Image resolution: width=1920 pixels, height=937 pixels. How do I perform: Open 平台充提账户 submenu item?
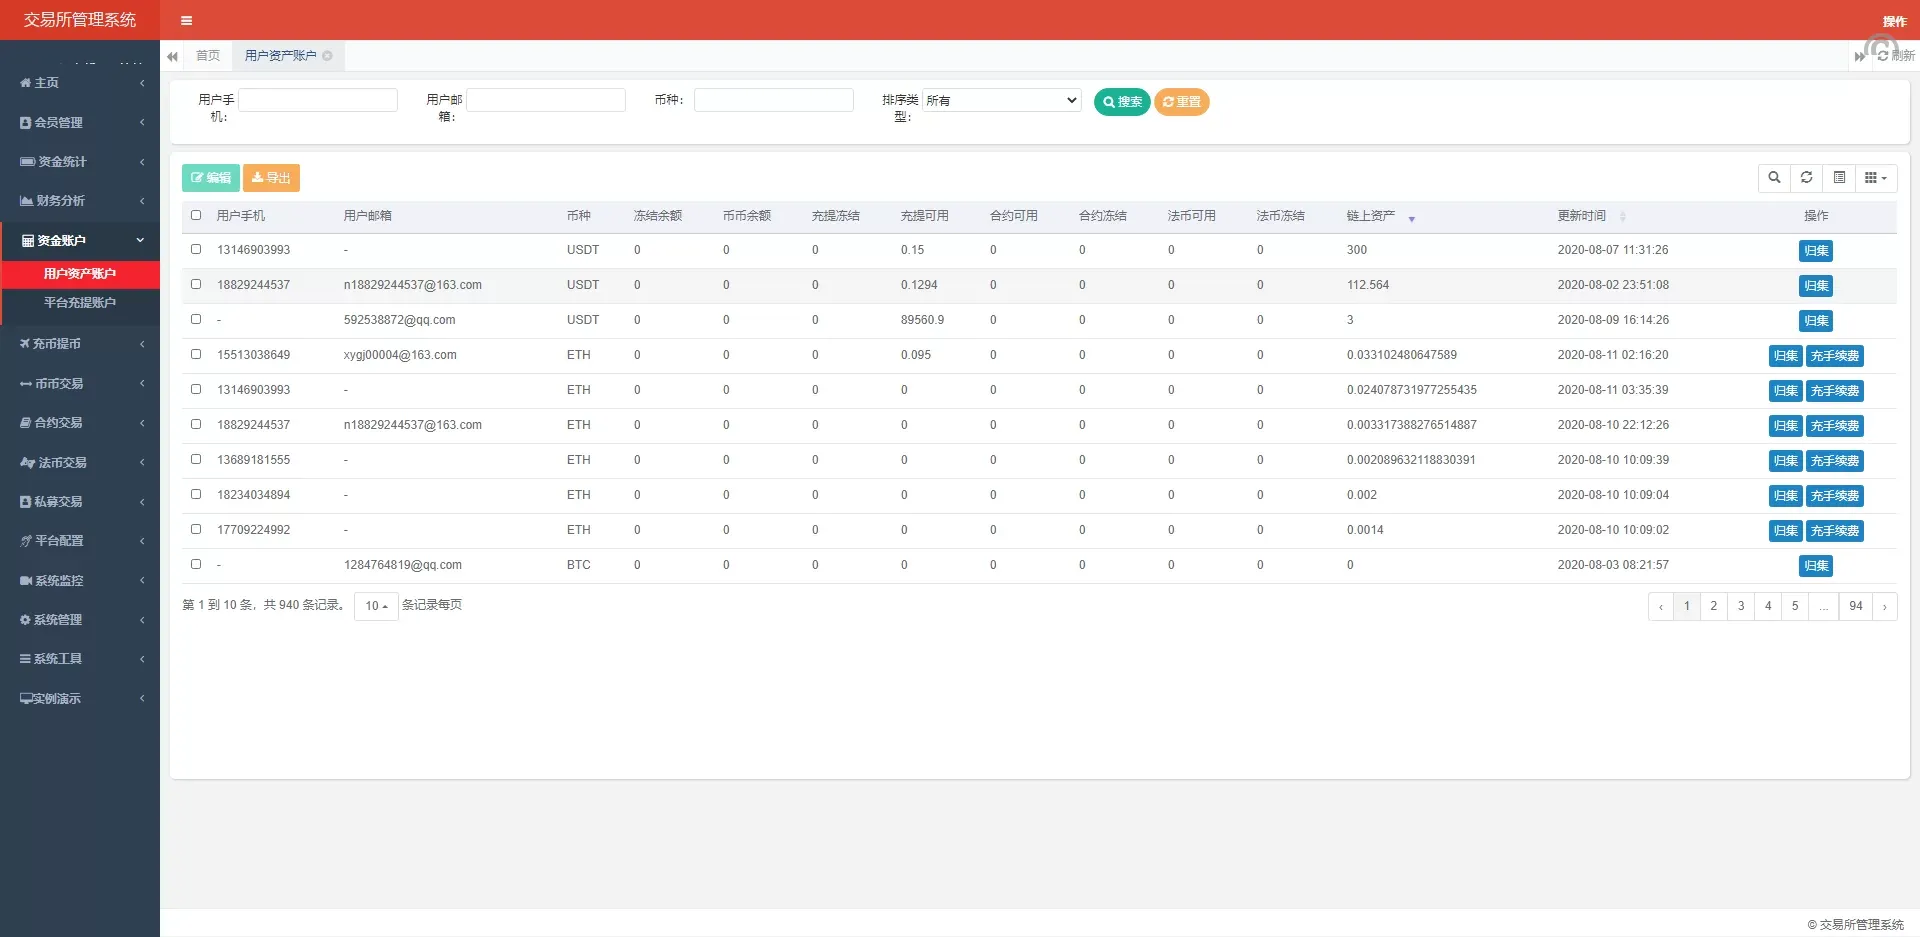(80, 303)
